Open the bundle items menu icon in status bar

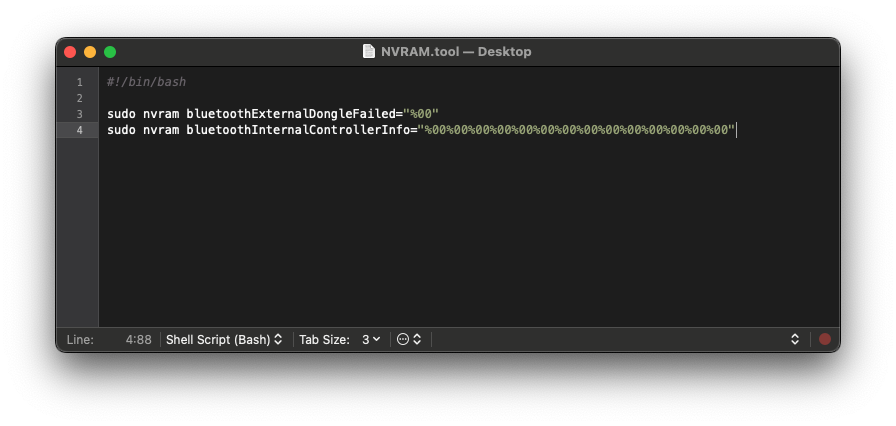(409, 339)
